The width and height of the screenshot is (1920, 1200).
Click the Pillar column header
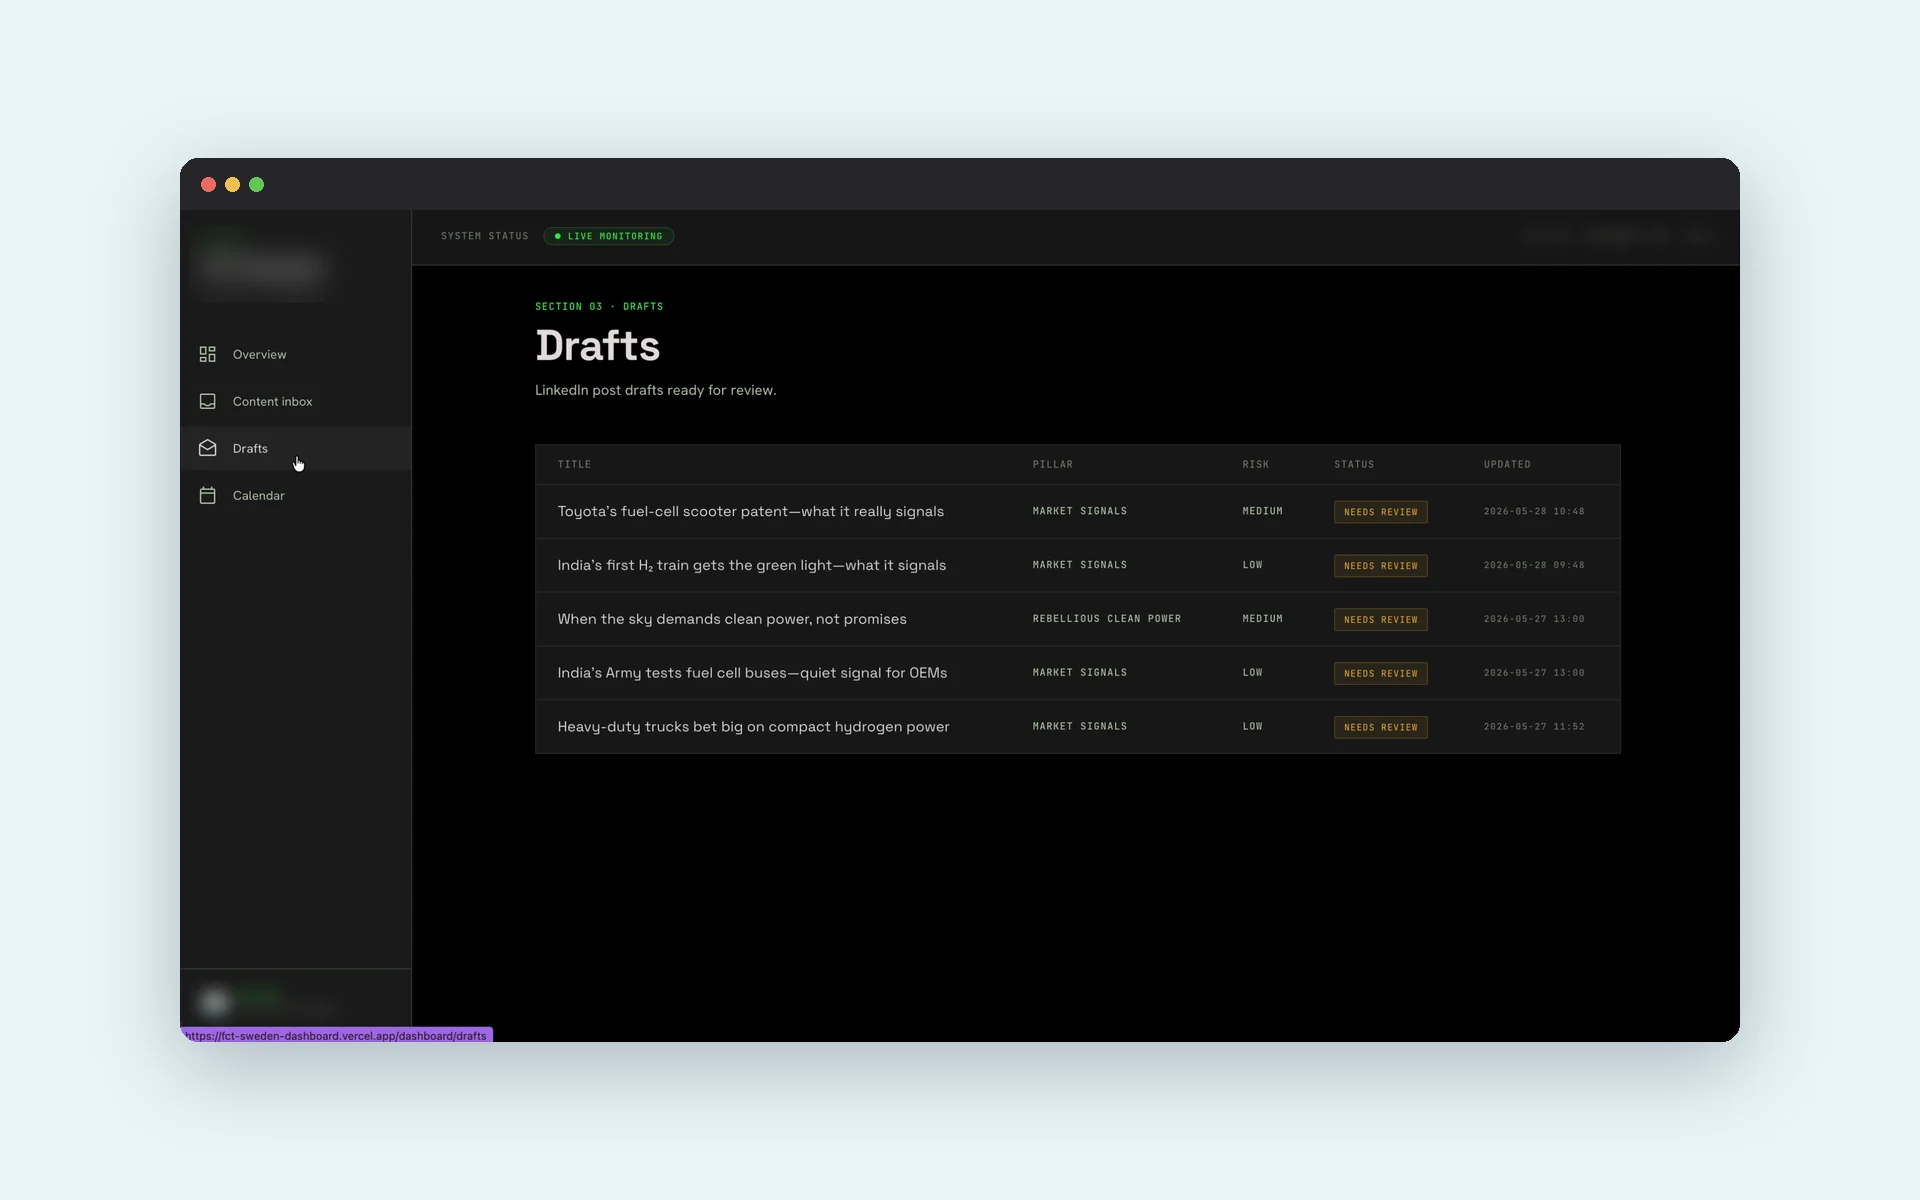[x=1052, y=464]
